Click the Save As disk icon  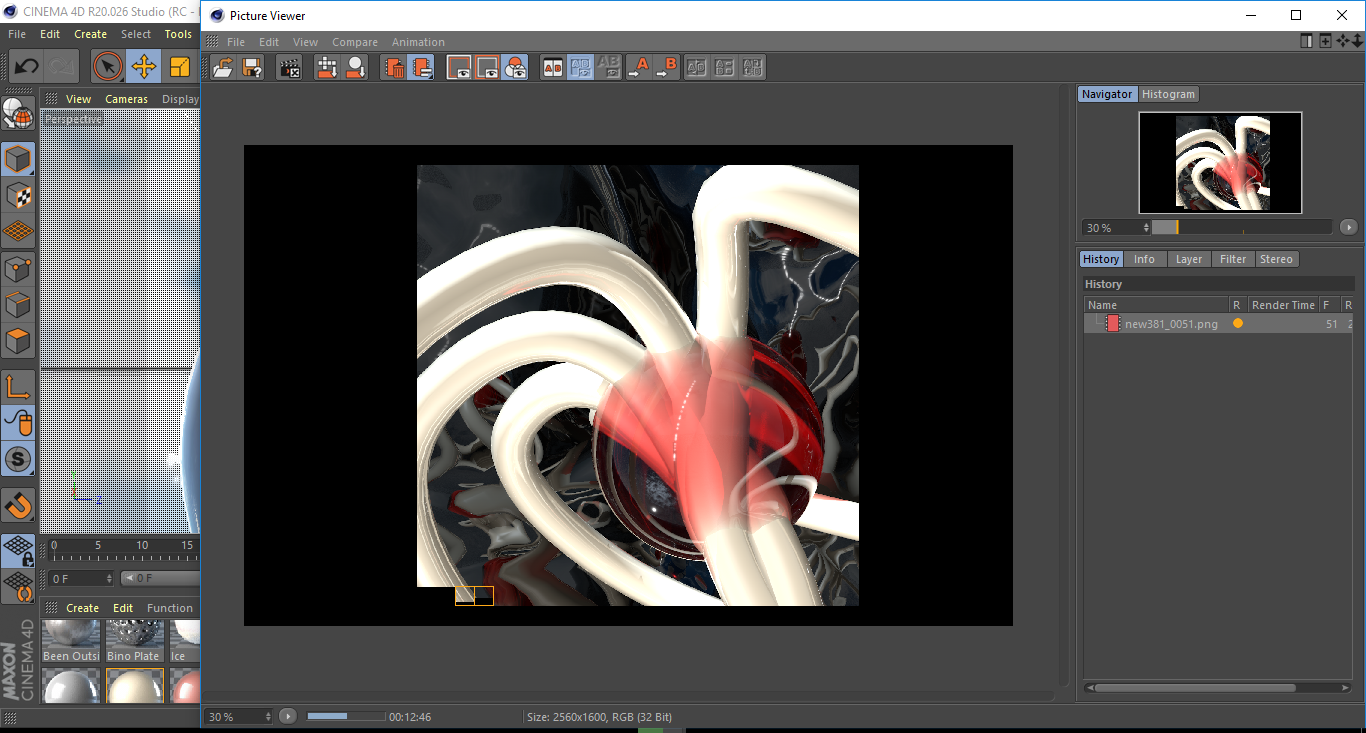(252, 68)
